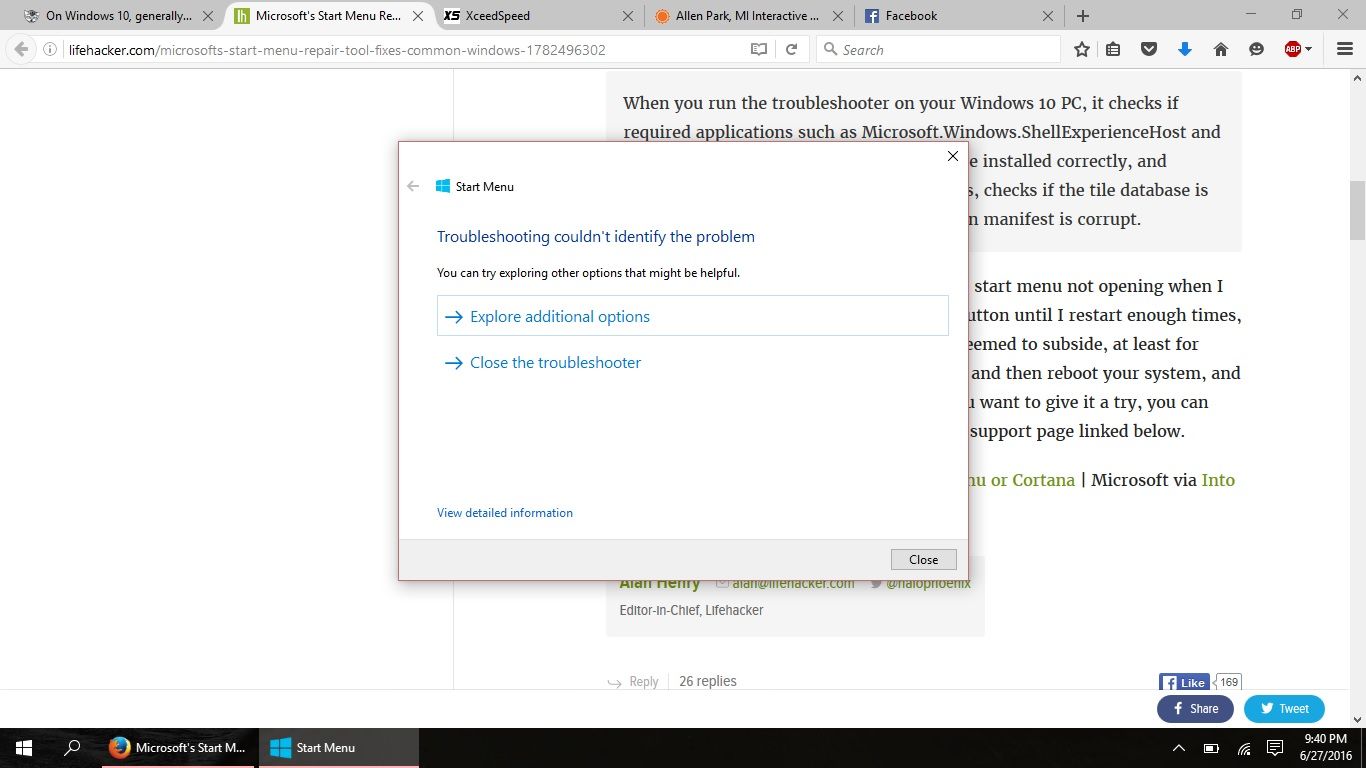1366x768 pixels.
Task: Click the 'Editor-in-Chief, Lifehacker' text
Action: (x=691, y=610)
